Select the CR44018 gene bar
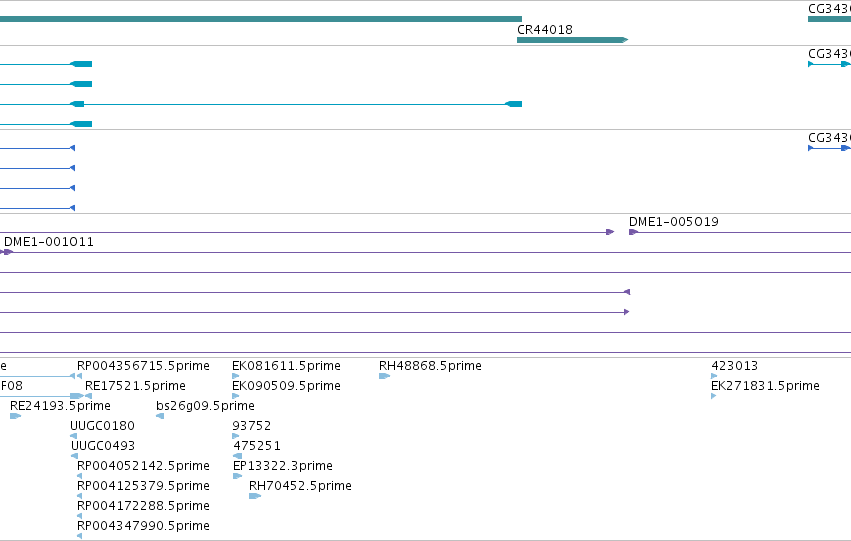851x541 pixels. click(x=572, y=40)
